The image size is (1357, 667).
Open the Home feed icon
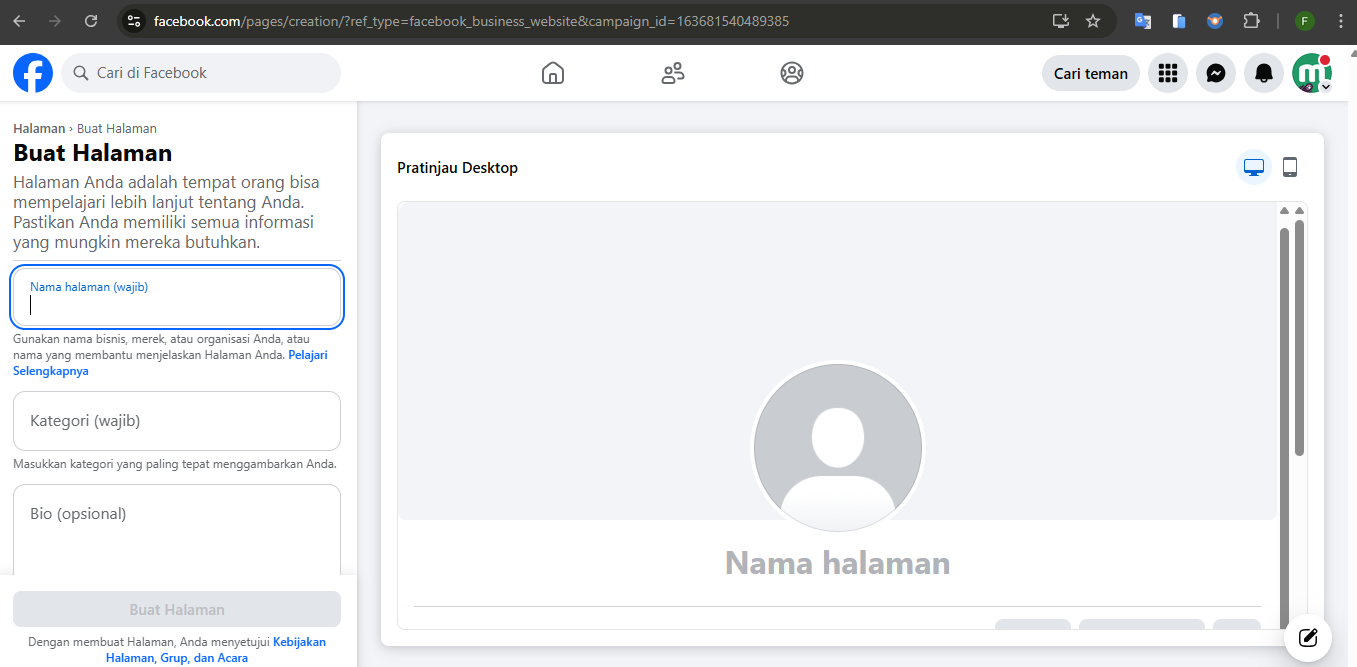pos(553,73)
